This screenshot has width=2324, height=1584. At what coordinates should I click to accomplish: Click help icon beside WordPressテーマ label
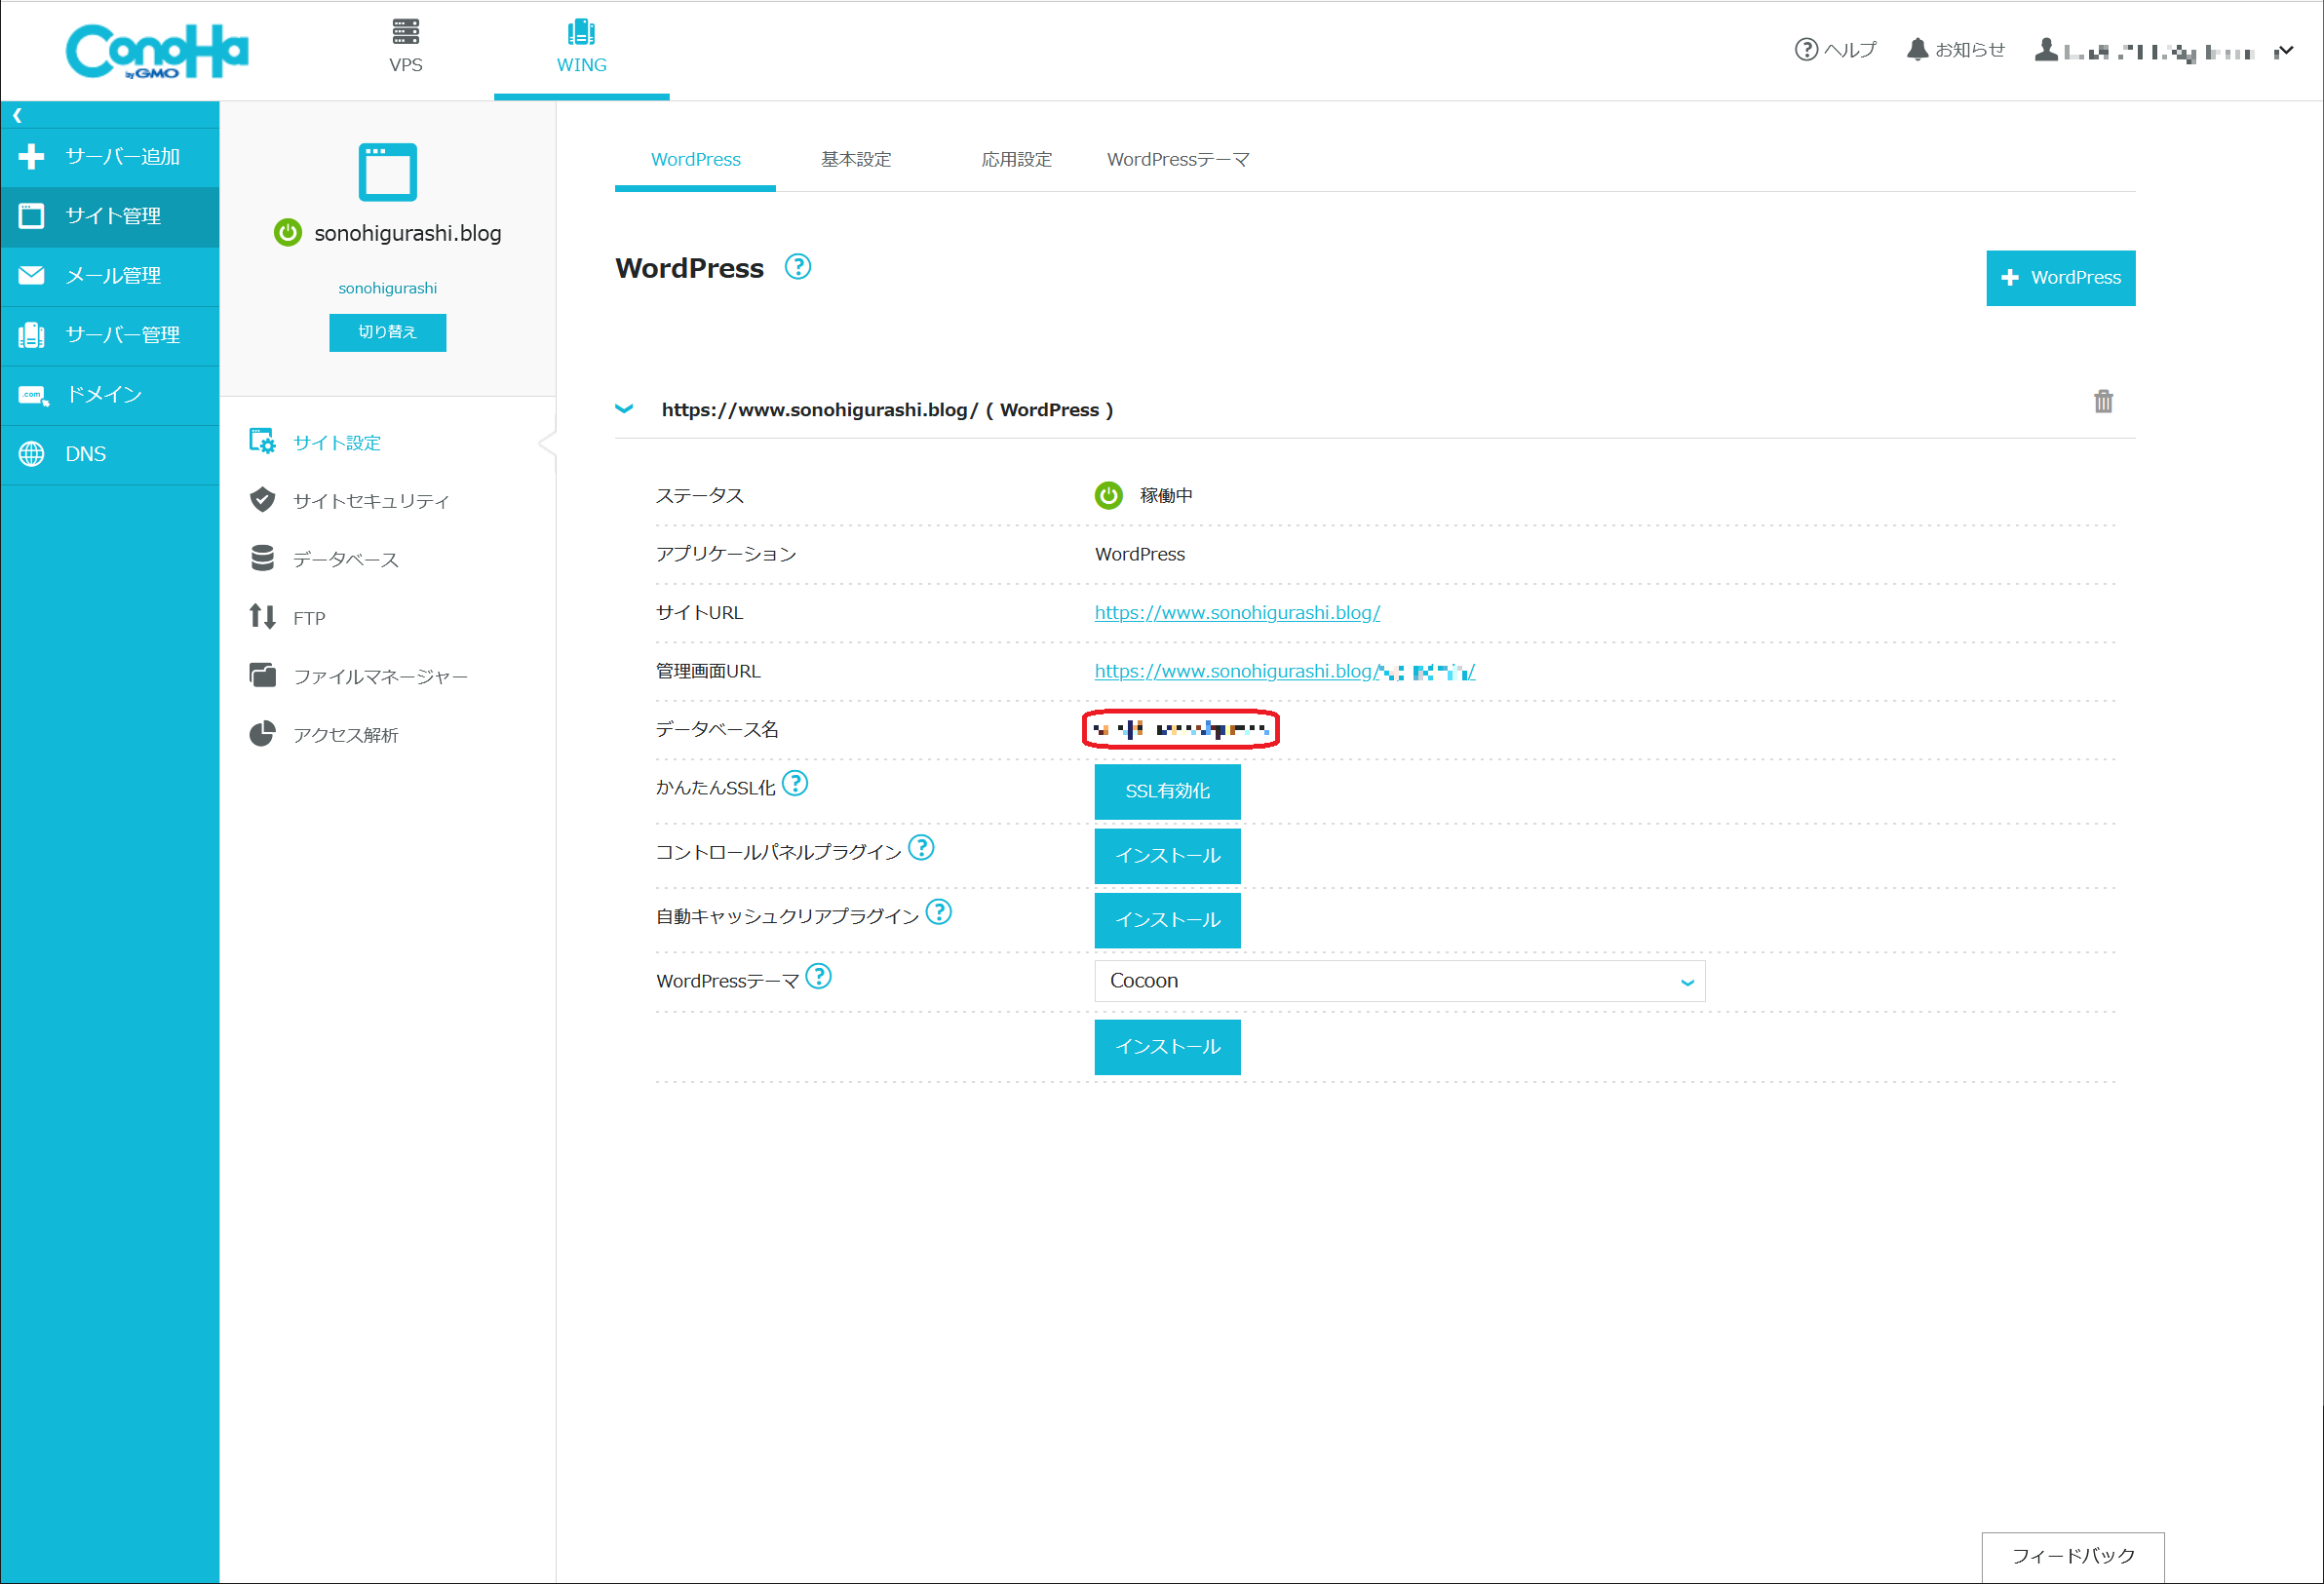click(818, 975)
